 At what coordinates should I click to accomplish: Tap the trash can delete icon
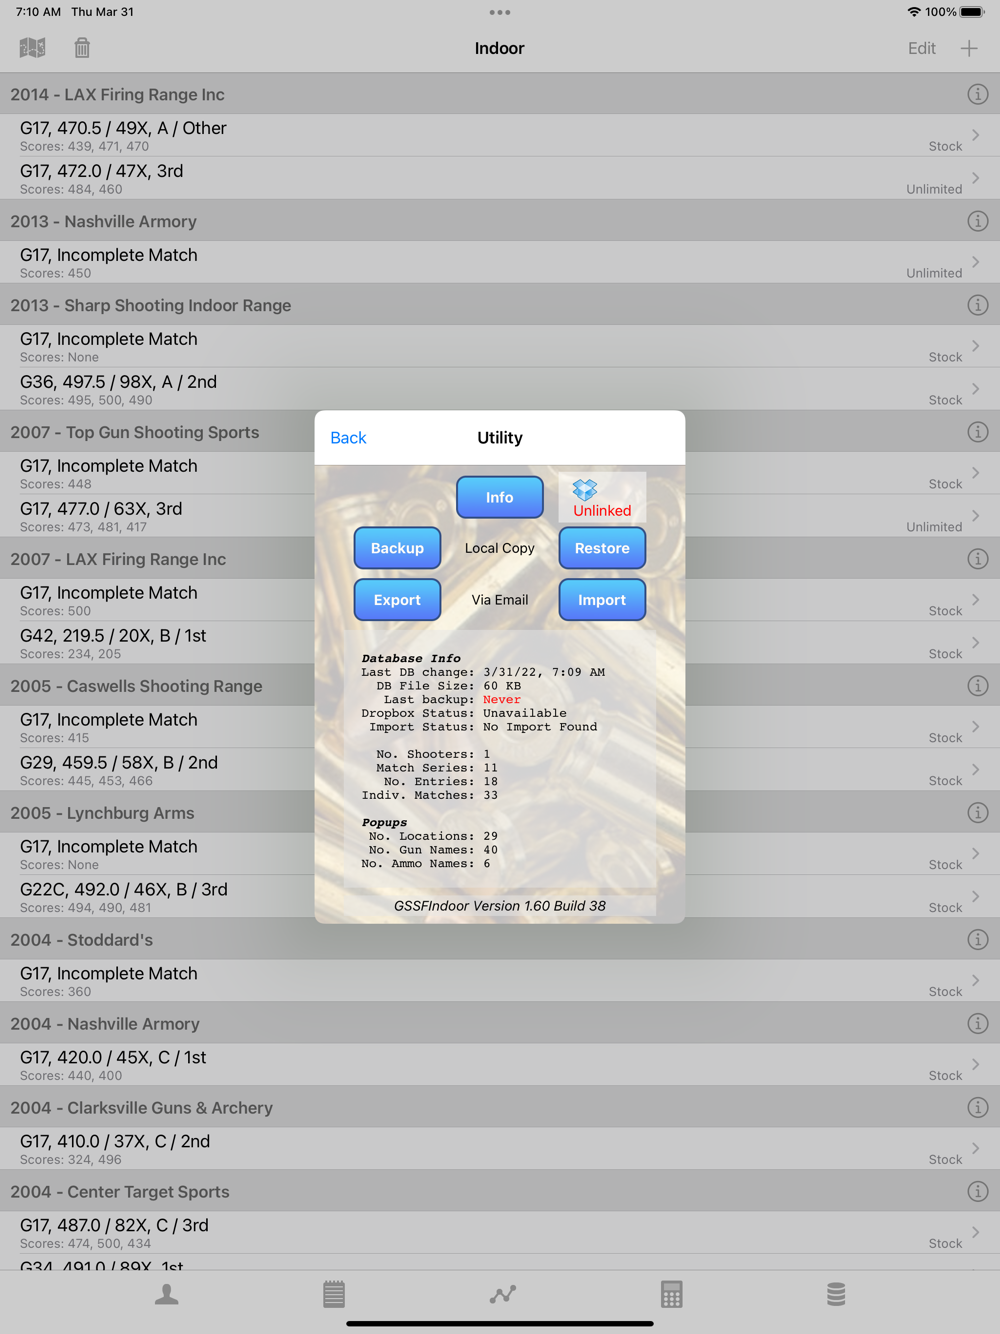tap(82, 48)
